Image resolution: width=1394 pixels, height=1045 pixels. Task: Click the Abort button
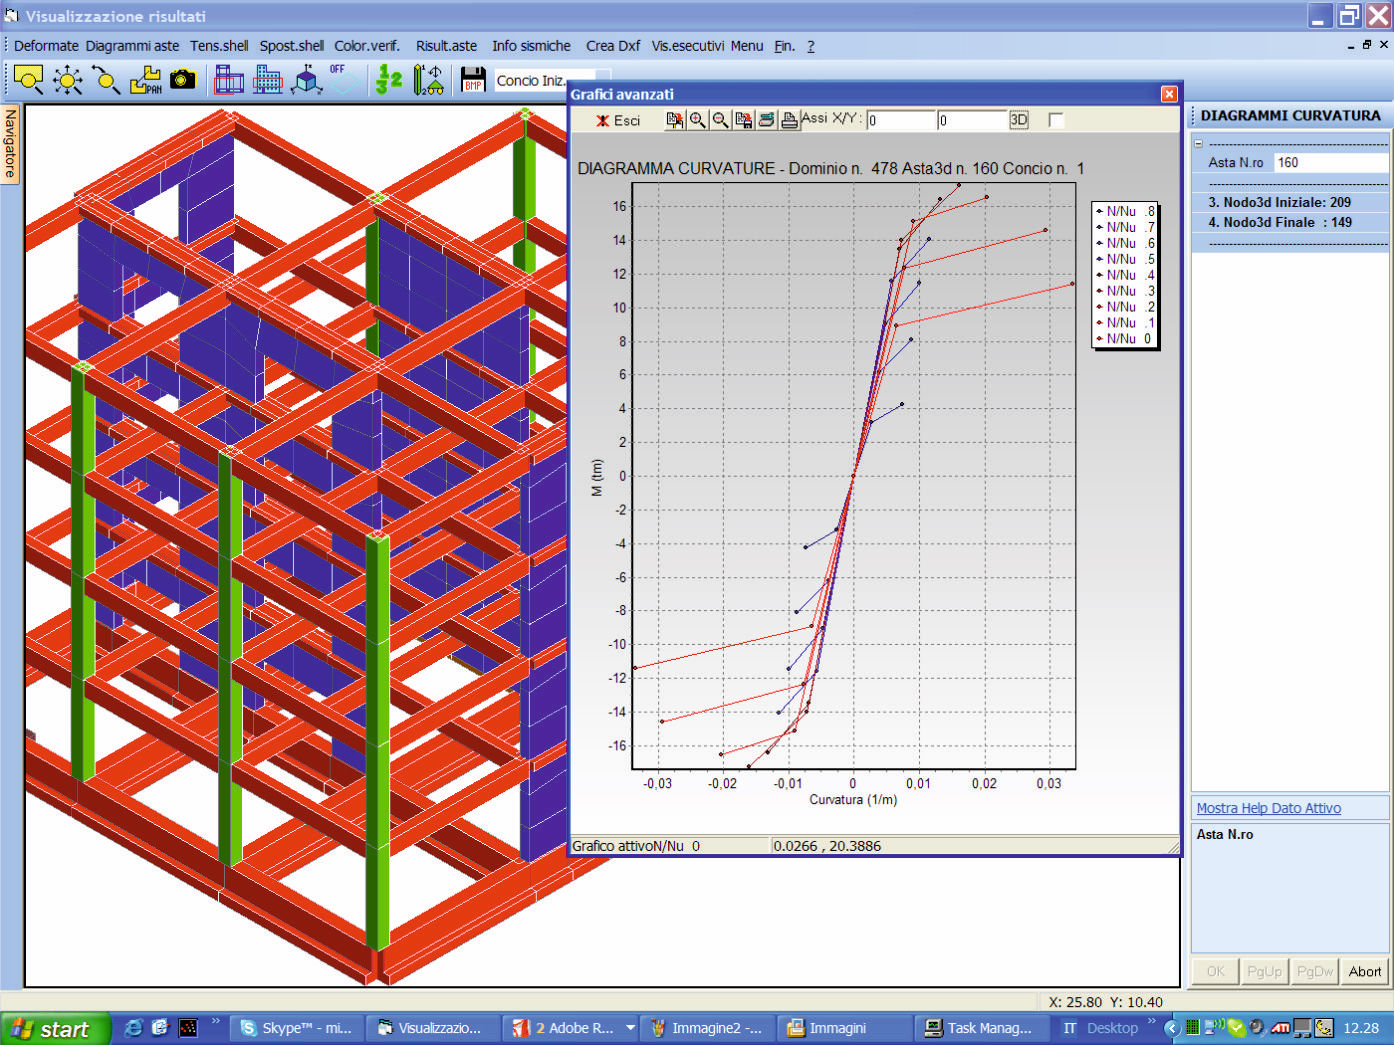[1364, 971]
